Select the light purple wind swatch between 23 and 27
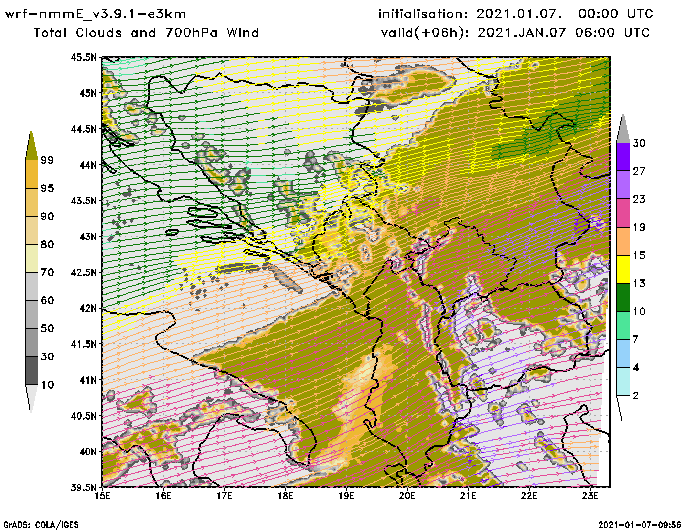Screen dimensions: 700x530 pyautogui.click(x=623, y=185)
